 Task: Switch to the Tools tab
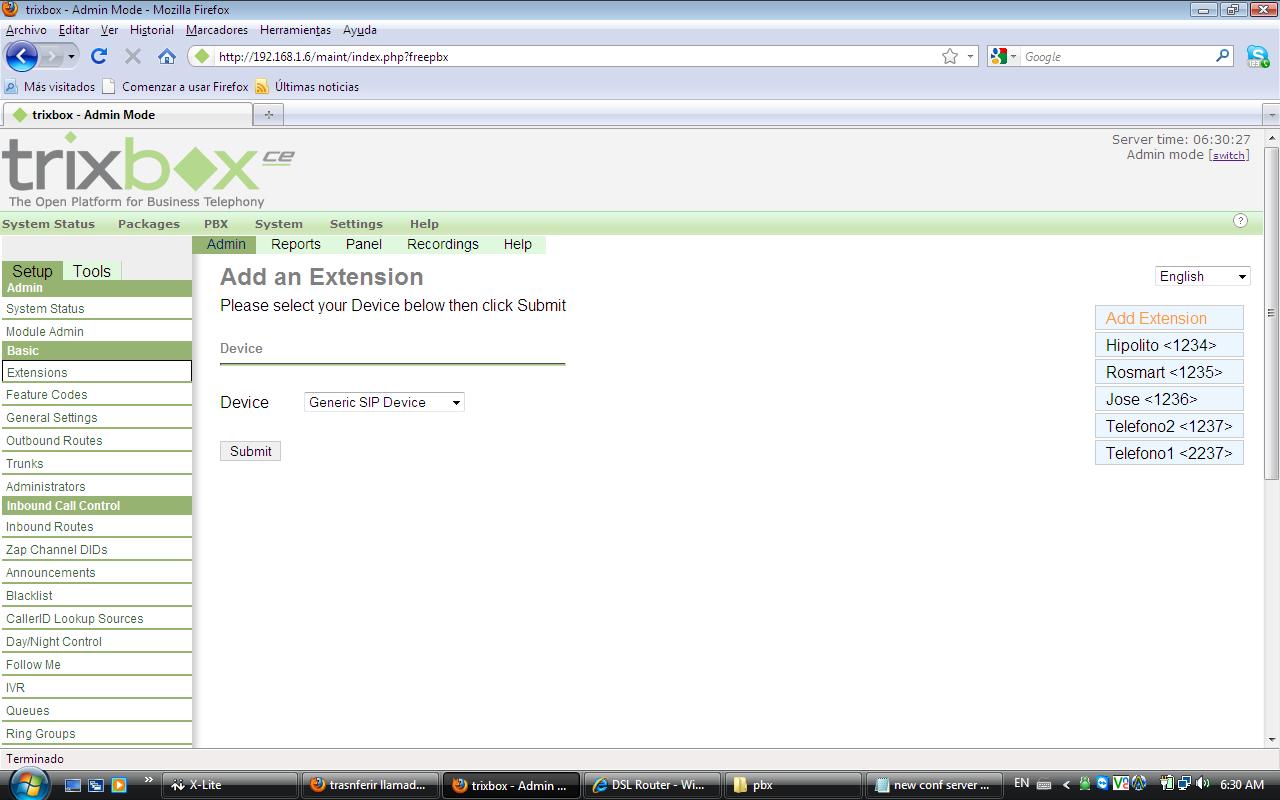coord(92,270)
